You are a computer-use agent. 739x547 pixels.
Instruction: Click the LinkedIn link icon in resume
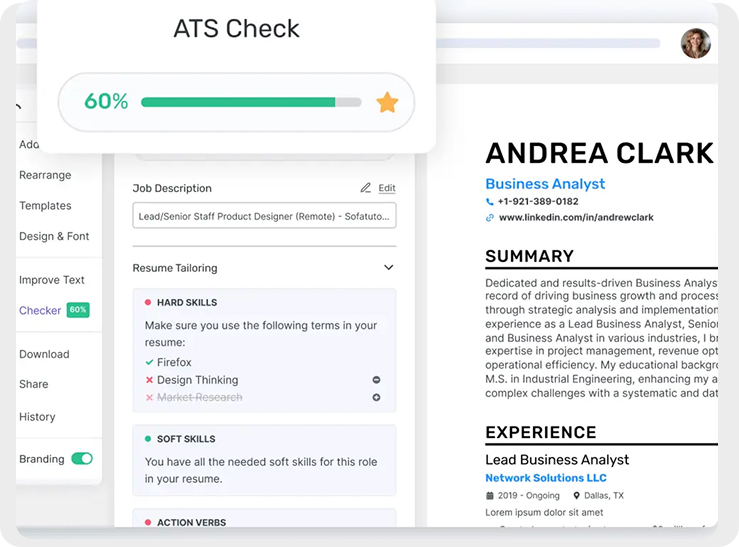point(490,217)
